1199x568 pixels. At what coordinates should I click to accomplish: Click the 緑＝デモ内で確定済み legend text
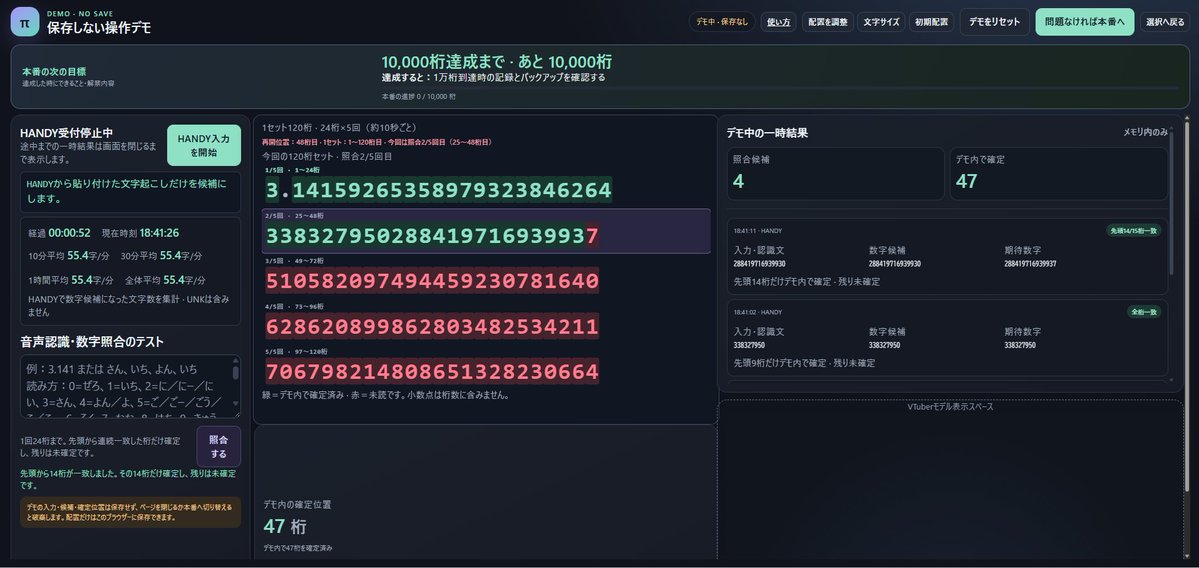click(385, 396)
